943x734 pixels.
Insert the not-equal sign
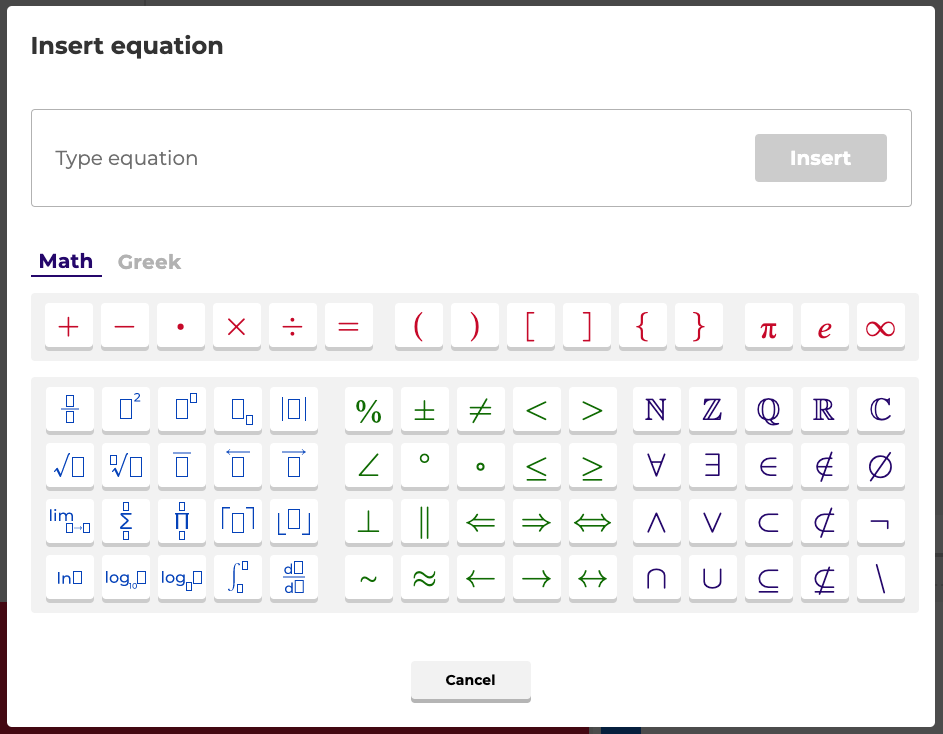(480, 409)
